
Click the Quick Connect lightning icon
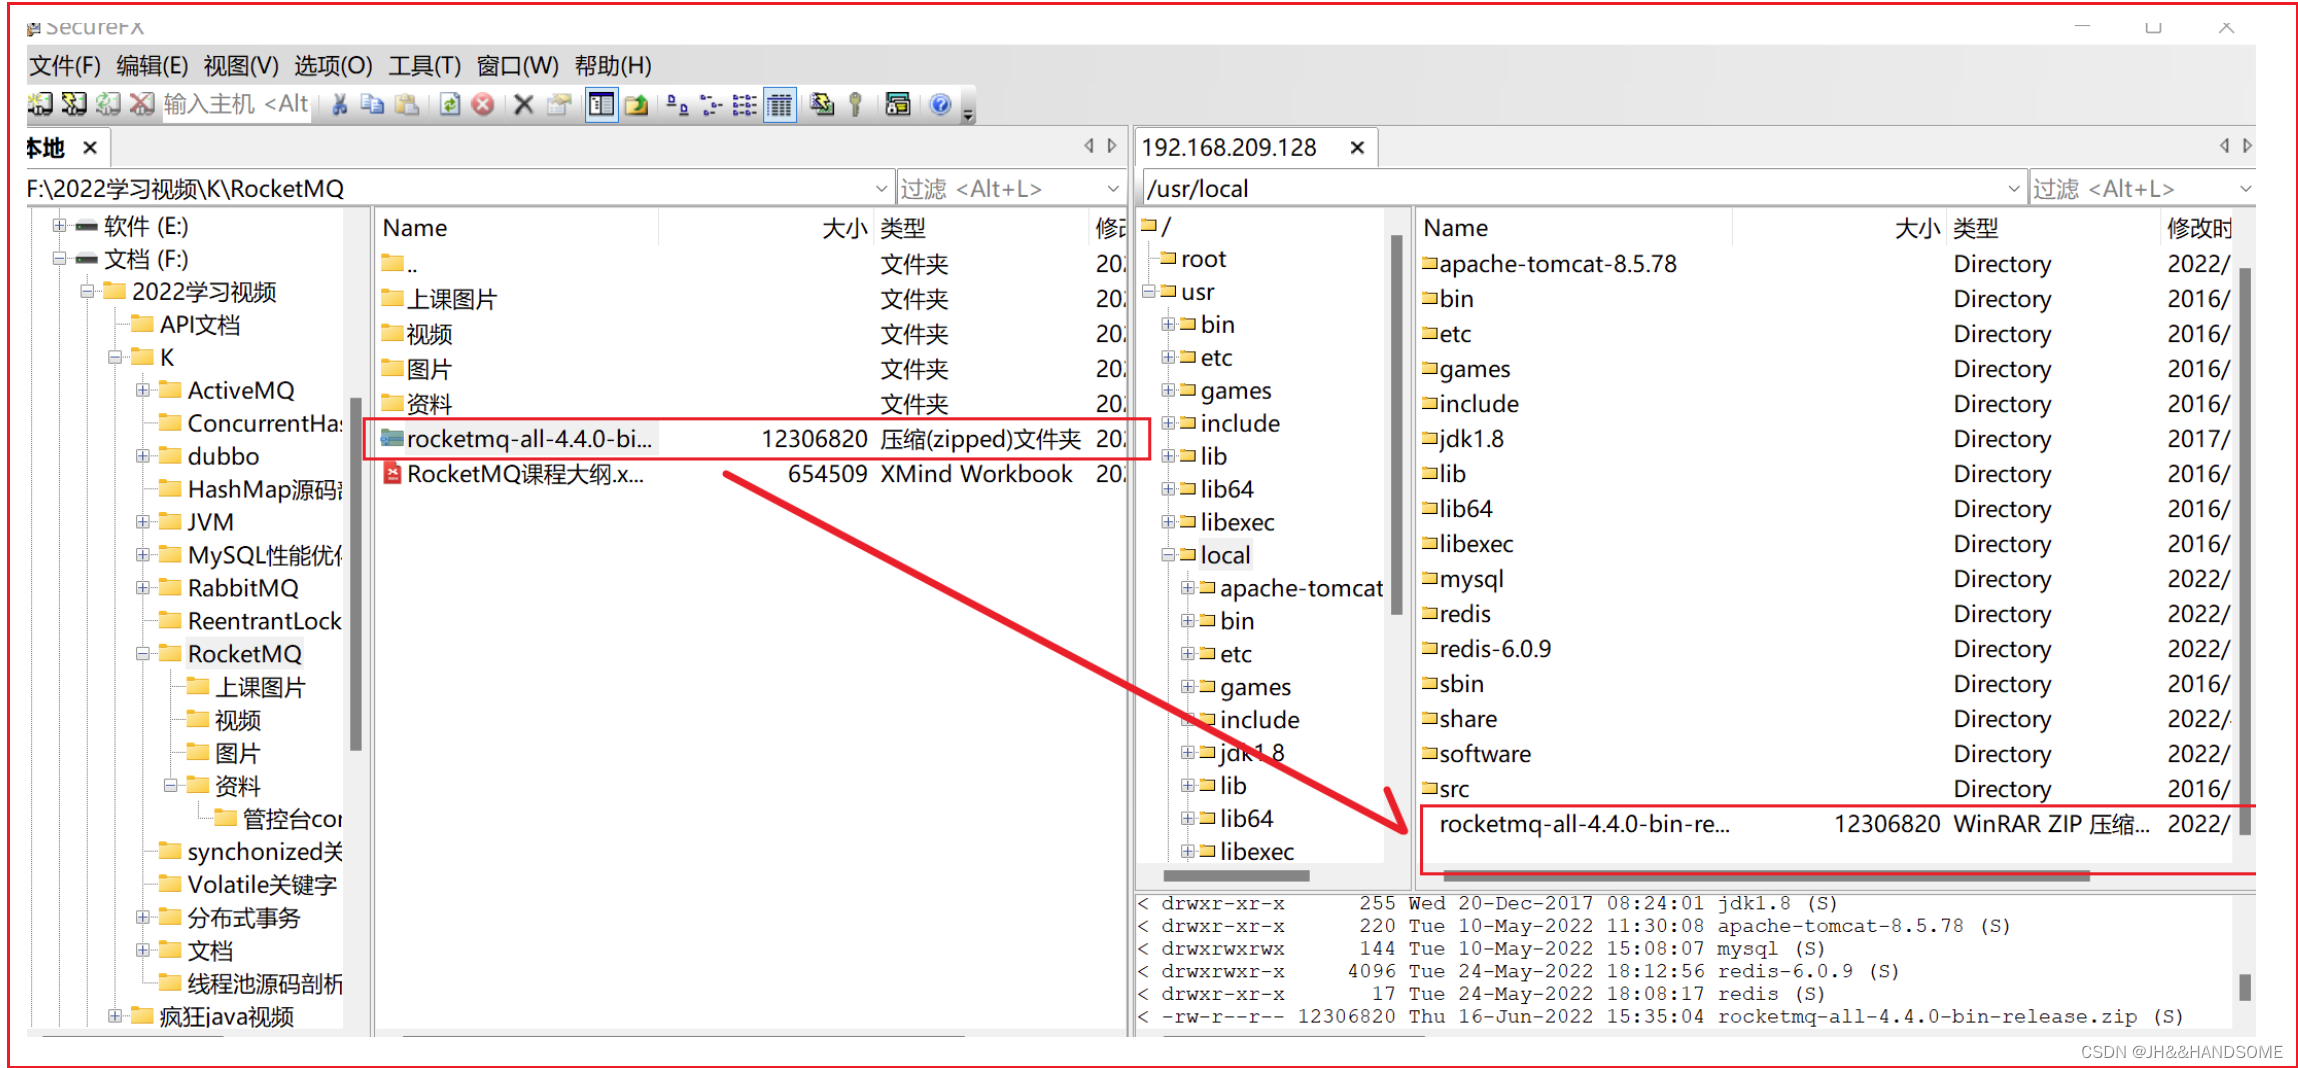click(x=74, y=104)
